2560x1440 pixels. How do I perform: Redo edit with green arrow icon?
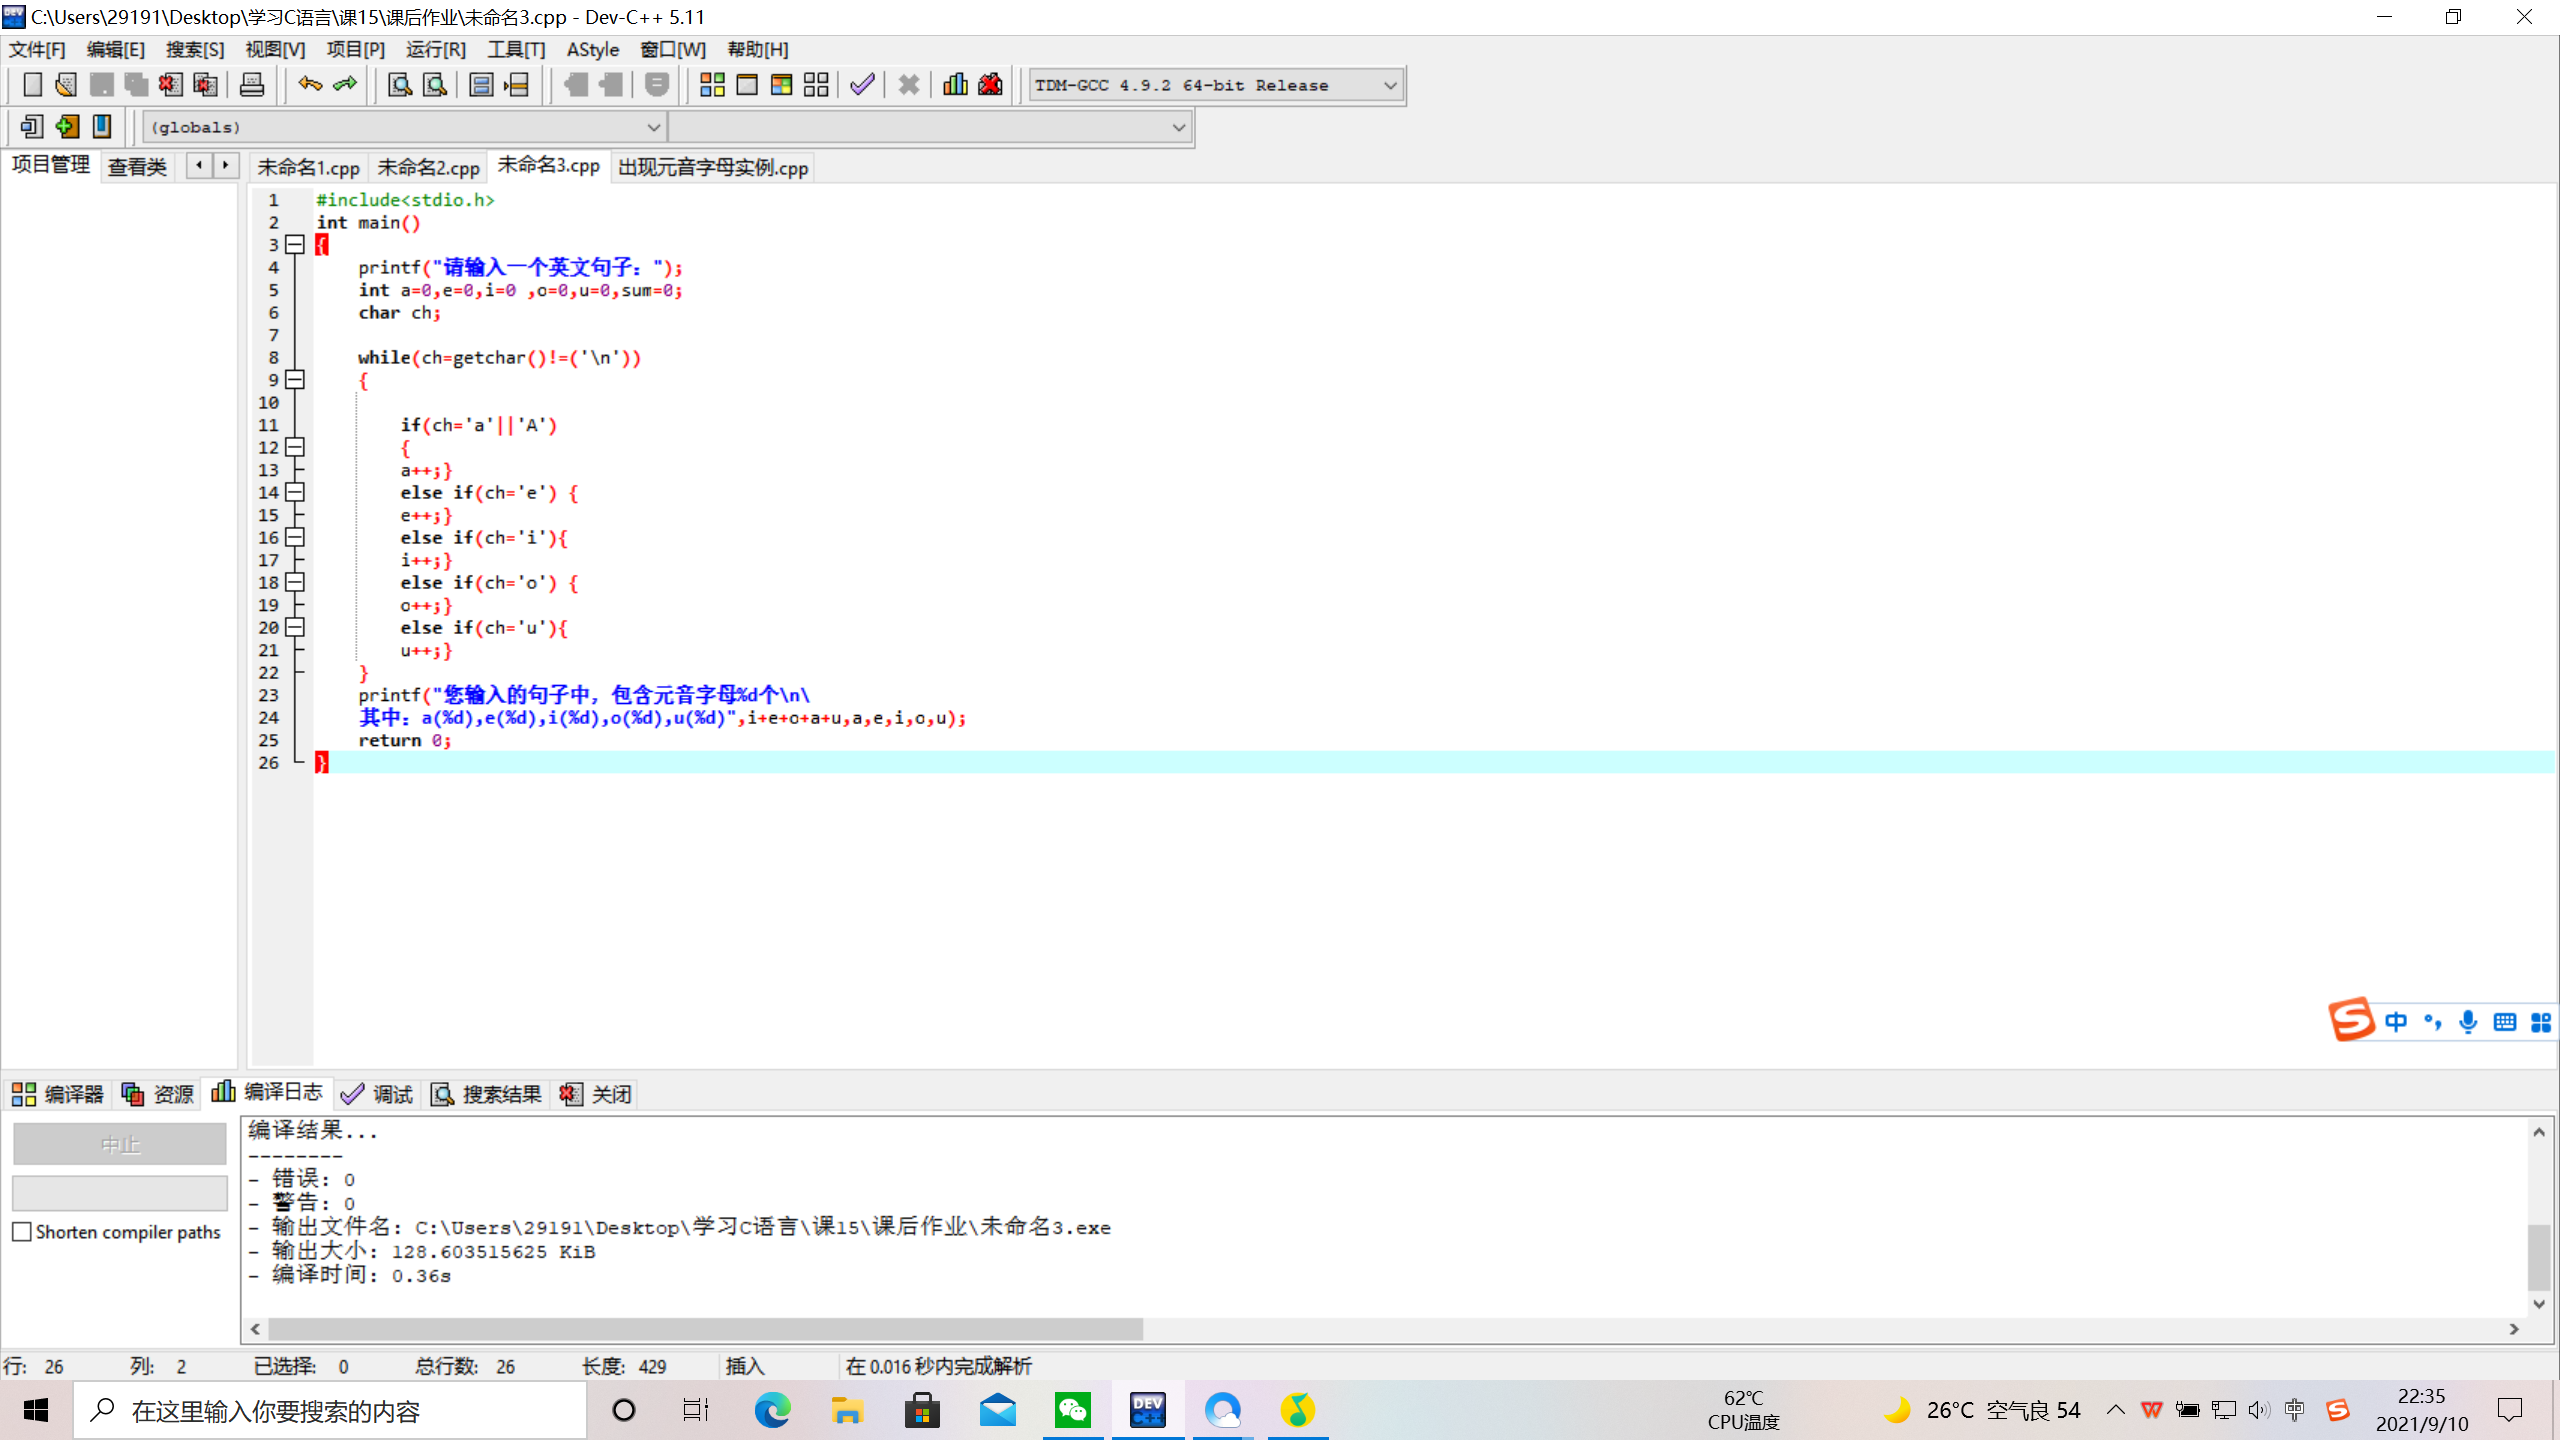(x=345, y=85)
